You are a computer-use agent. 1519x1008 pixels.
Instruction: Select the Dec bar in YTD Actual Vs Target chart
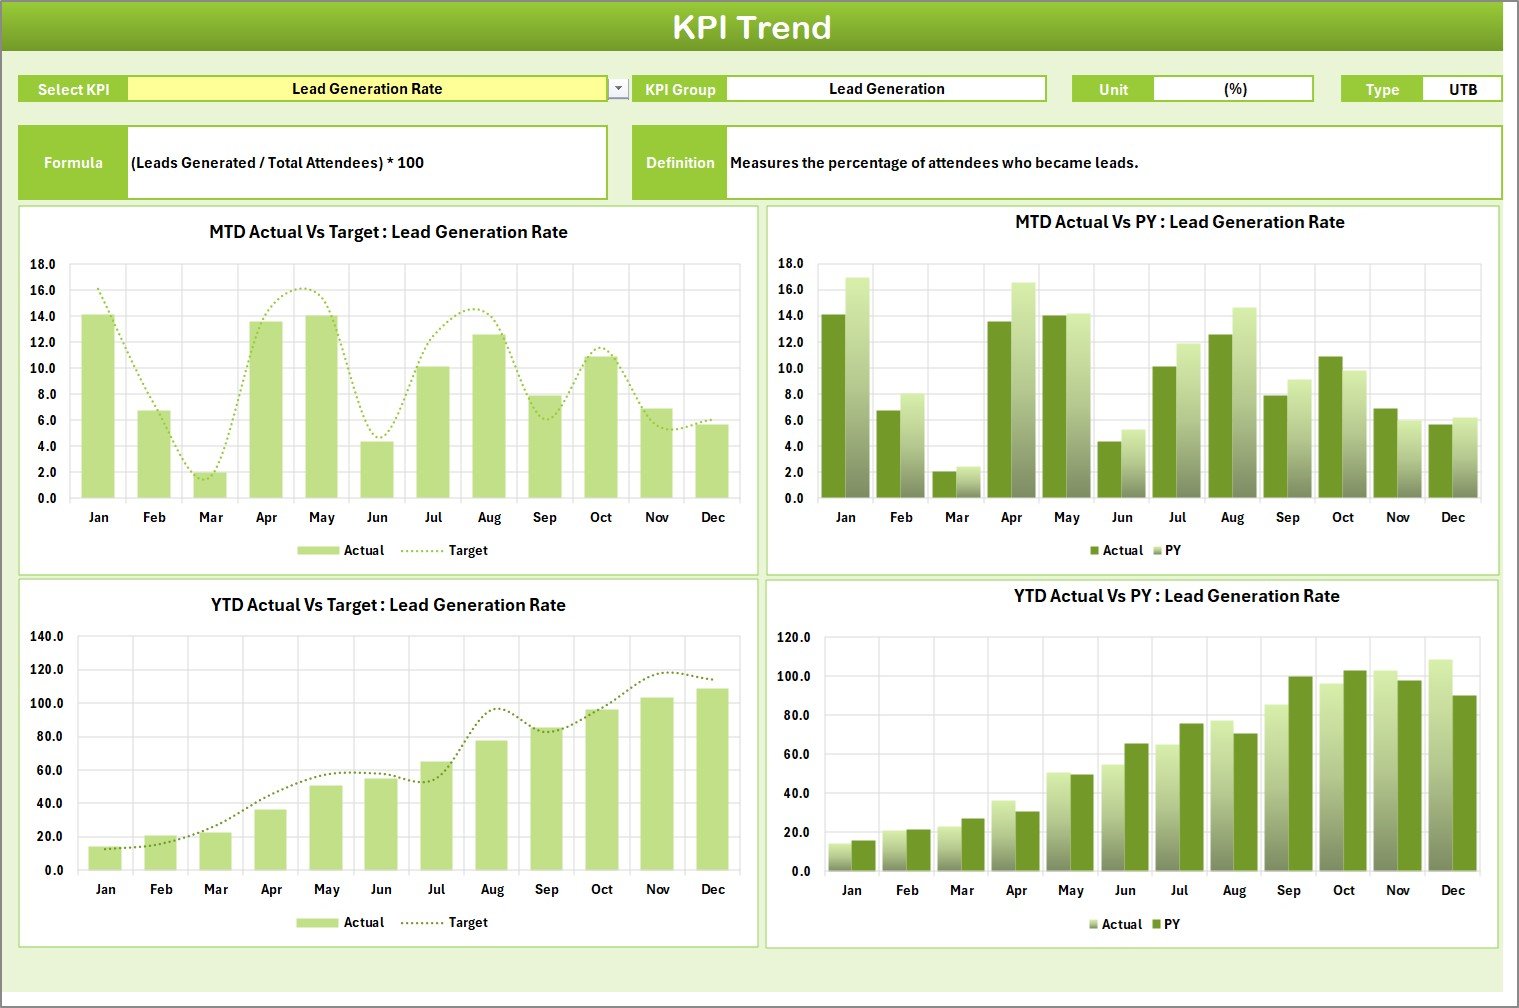(x=712, y=779)
